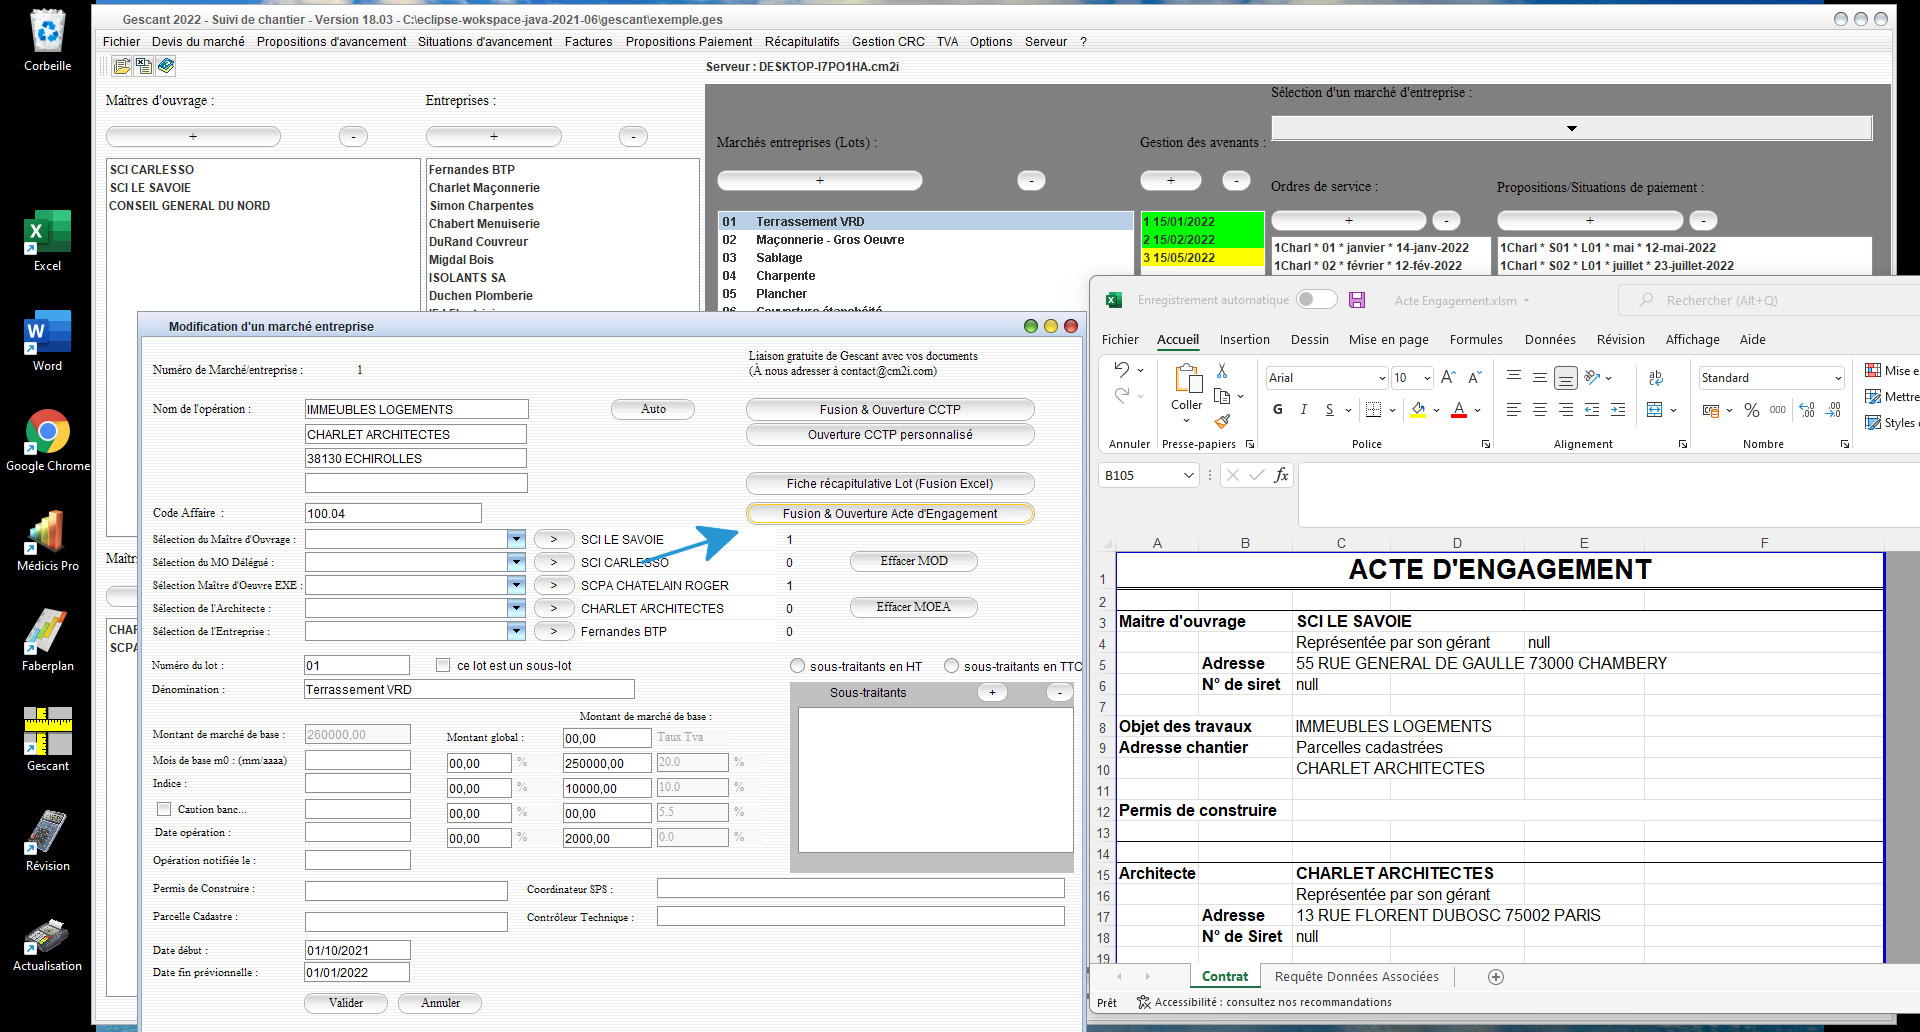This screenshot has width=1920, height=1032.
Task: Open 'Sélection de l'Entreprise' dropdown
Action: [516, 631]
